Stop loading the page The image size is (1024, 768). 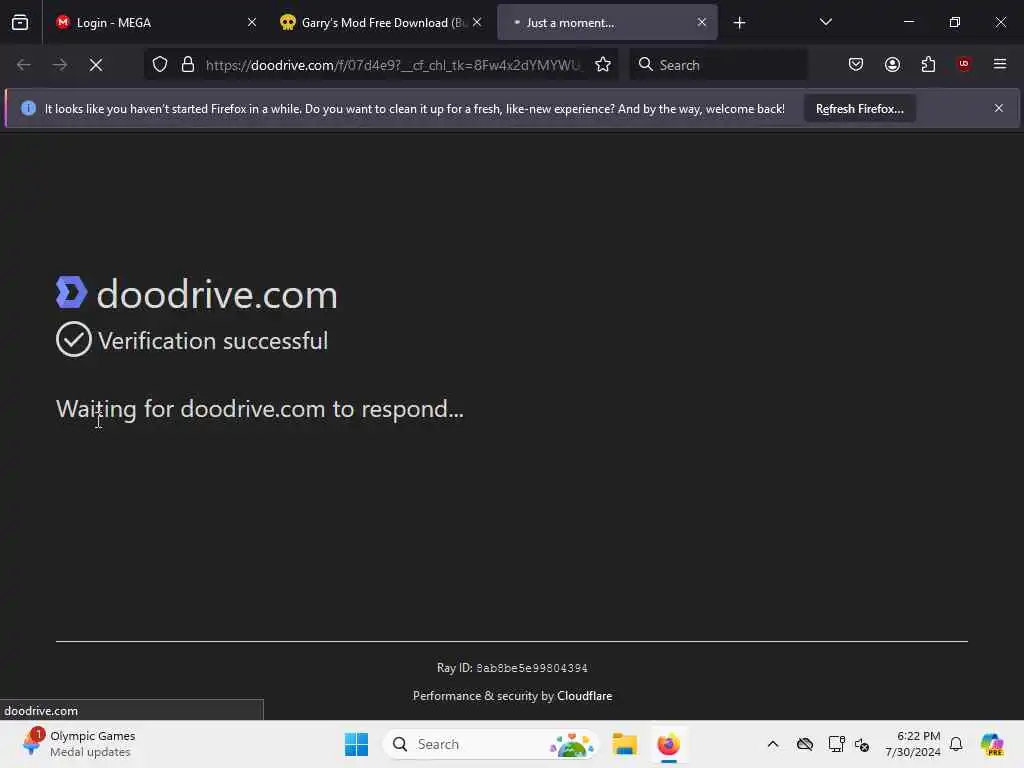[x=95, y=65]
